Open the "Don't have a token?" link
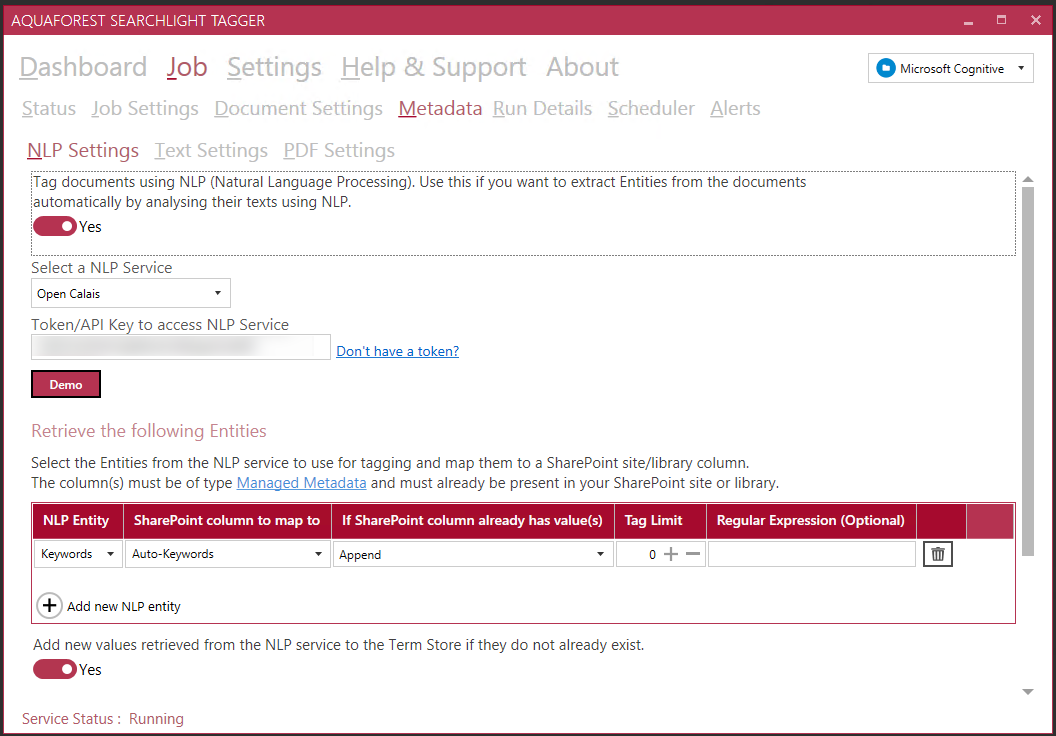Screen dimensions: 1056x736 [x=397, y=351]
